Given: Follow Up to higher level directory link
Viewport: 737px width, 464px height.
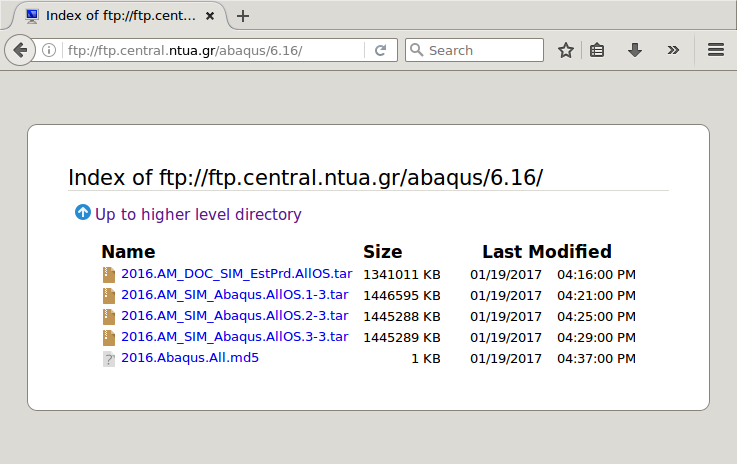Looking at the screenshot, I should click(198, 214).
